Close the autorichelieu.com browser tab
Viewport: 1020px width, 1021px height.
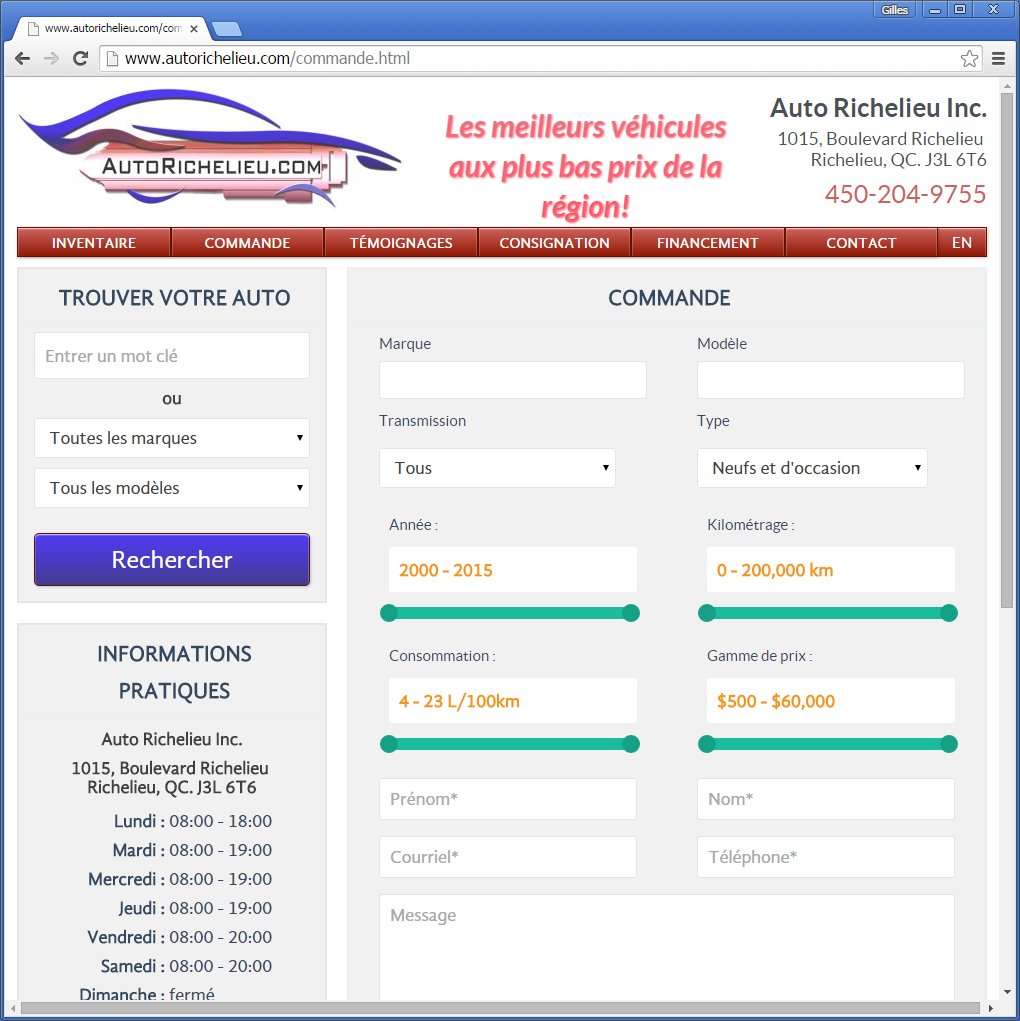(193, 29)
